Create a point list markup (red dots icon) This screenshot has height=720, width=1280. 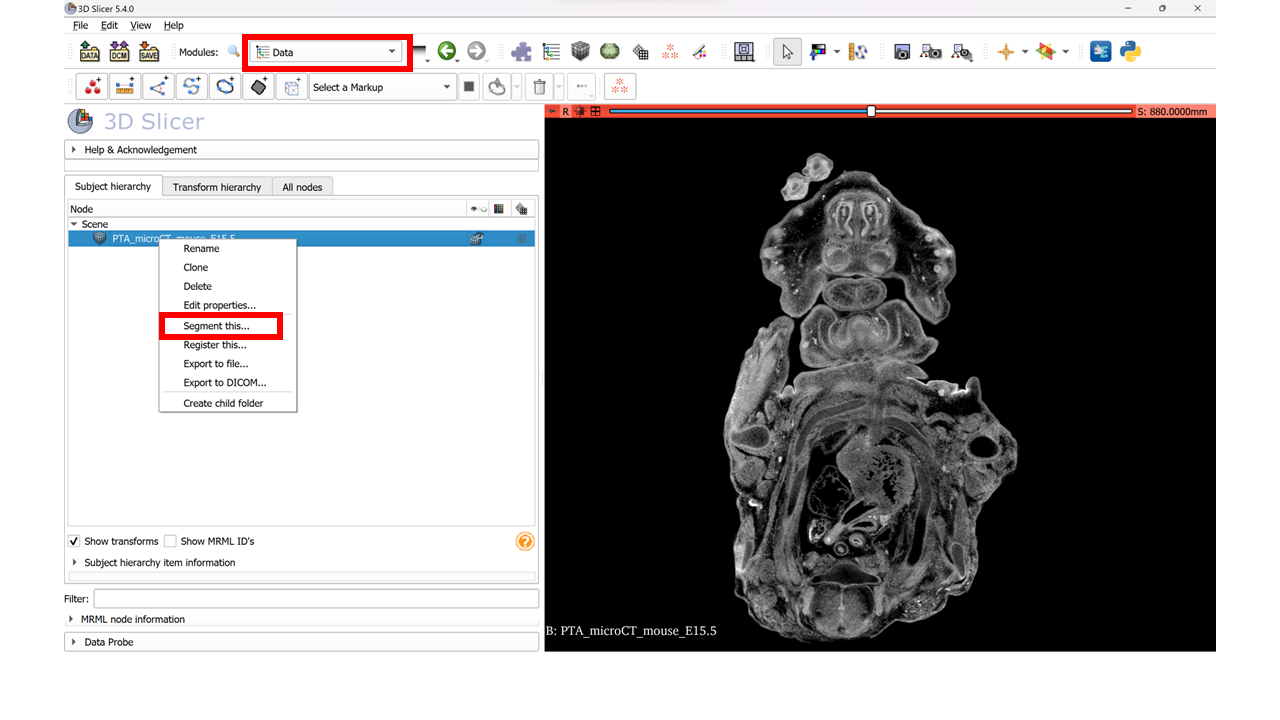(93, 87)
